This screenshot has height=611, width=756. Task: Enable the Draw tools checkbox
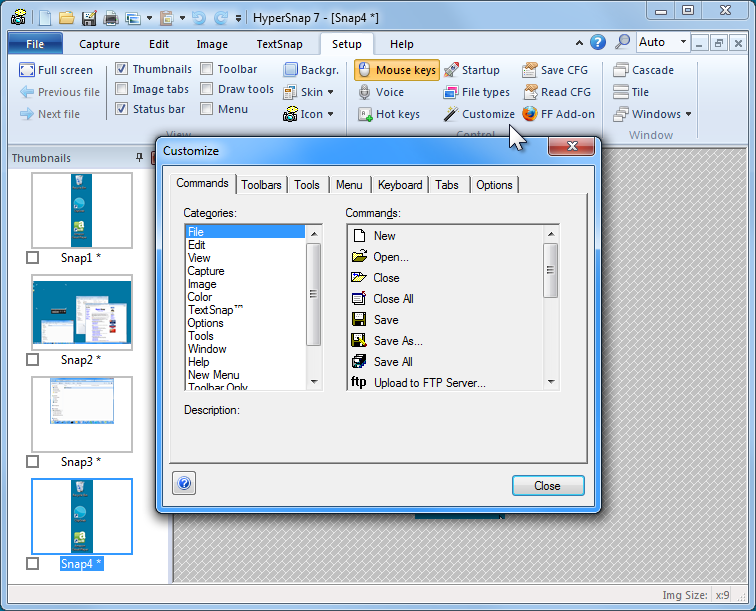click(x=206, y=89)
